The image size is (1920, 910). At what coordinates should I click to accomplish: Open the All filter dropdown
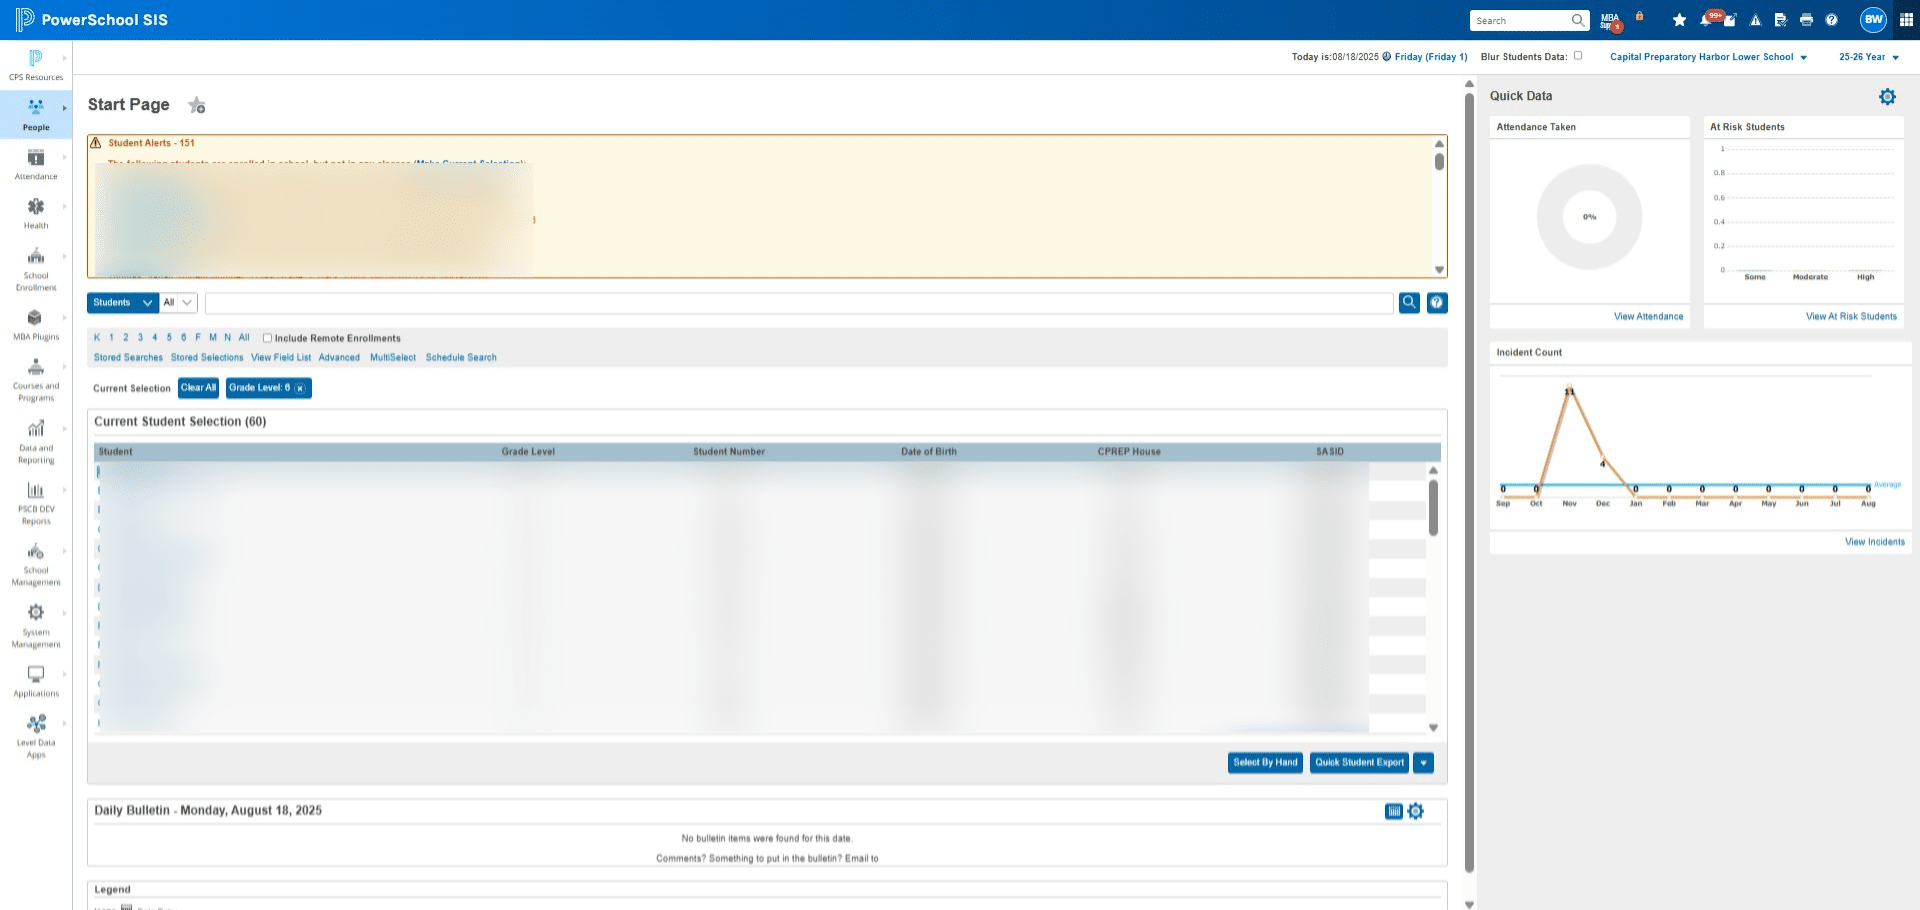tap(178, 302)
